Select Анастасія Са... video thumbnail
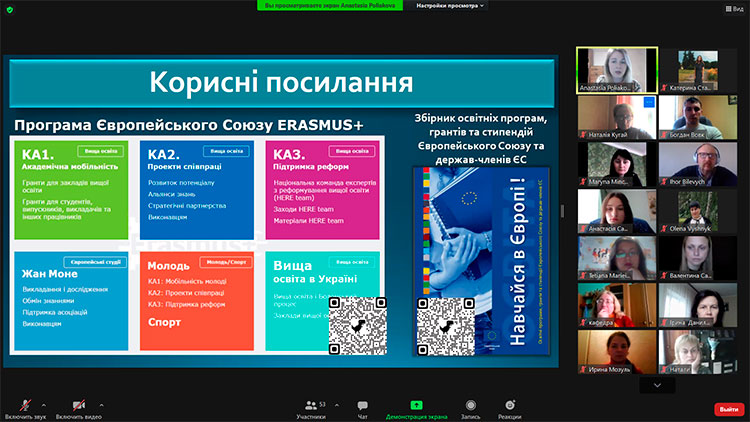Image resolution: width=750 pixels, height=422 pixels. pos(617,211)
